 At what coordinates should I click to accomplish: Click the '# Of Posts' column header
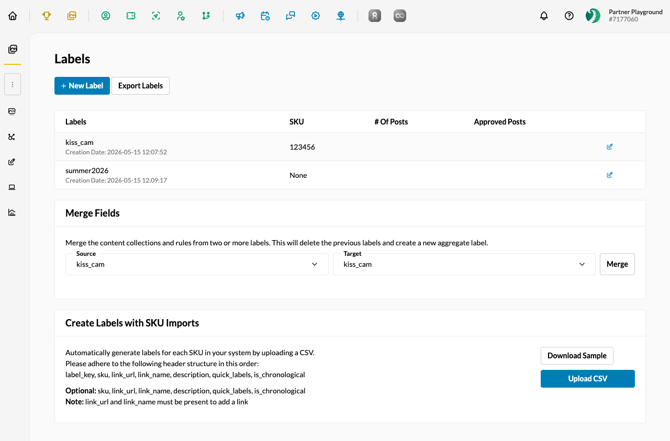click(x=391, y=122)
